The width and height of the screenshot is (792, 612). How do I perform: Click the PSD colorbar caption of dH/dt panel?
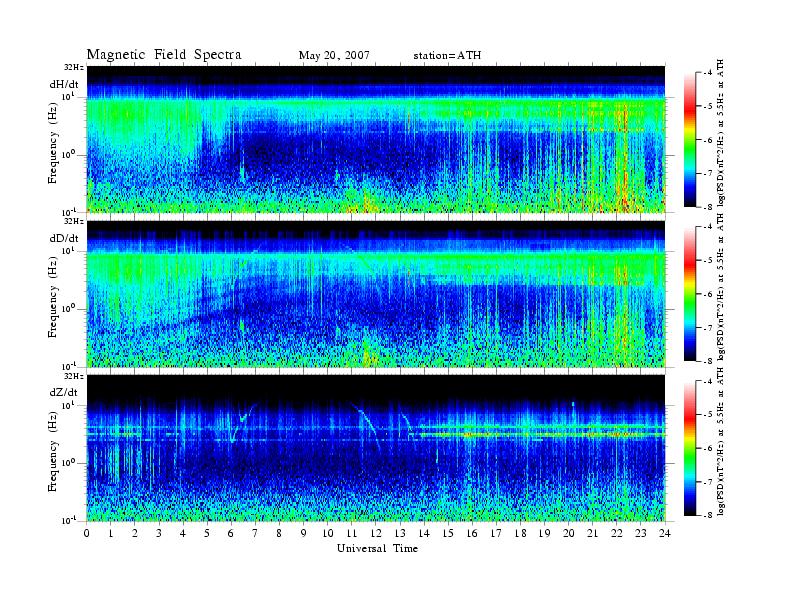[720, 133]
